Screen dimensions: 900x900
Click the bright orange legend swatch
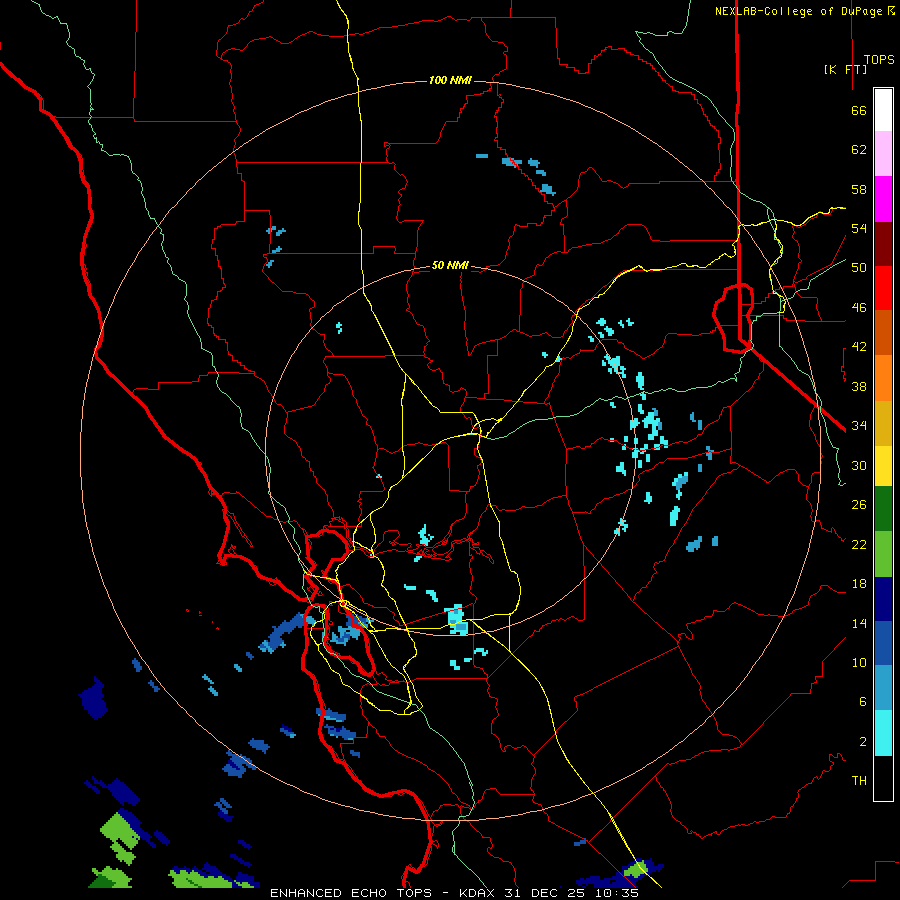tap(883, 378)
